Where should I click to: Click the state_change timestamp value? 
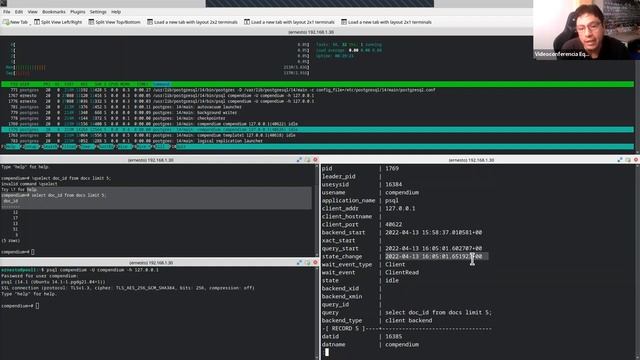(433, 256)
